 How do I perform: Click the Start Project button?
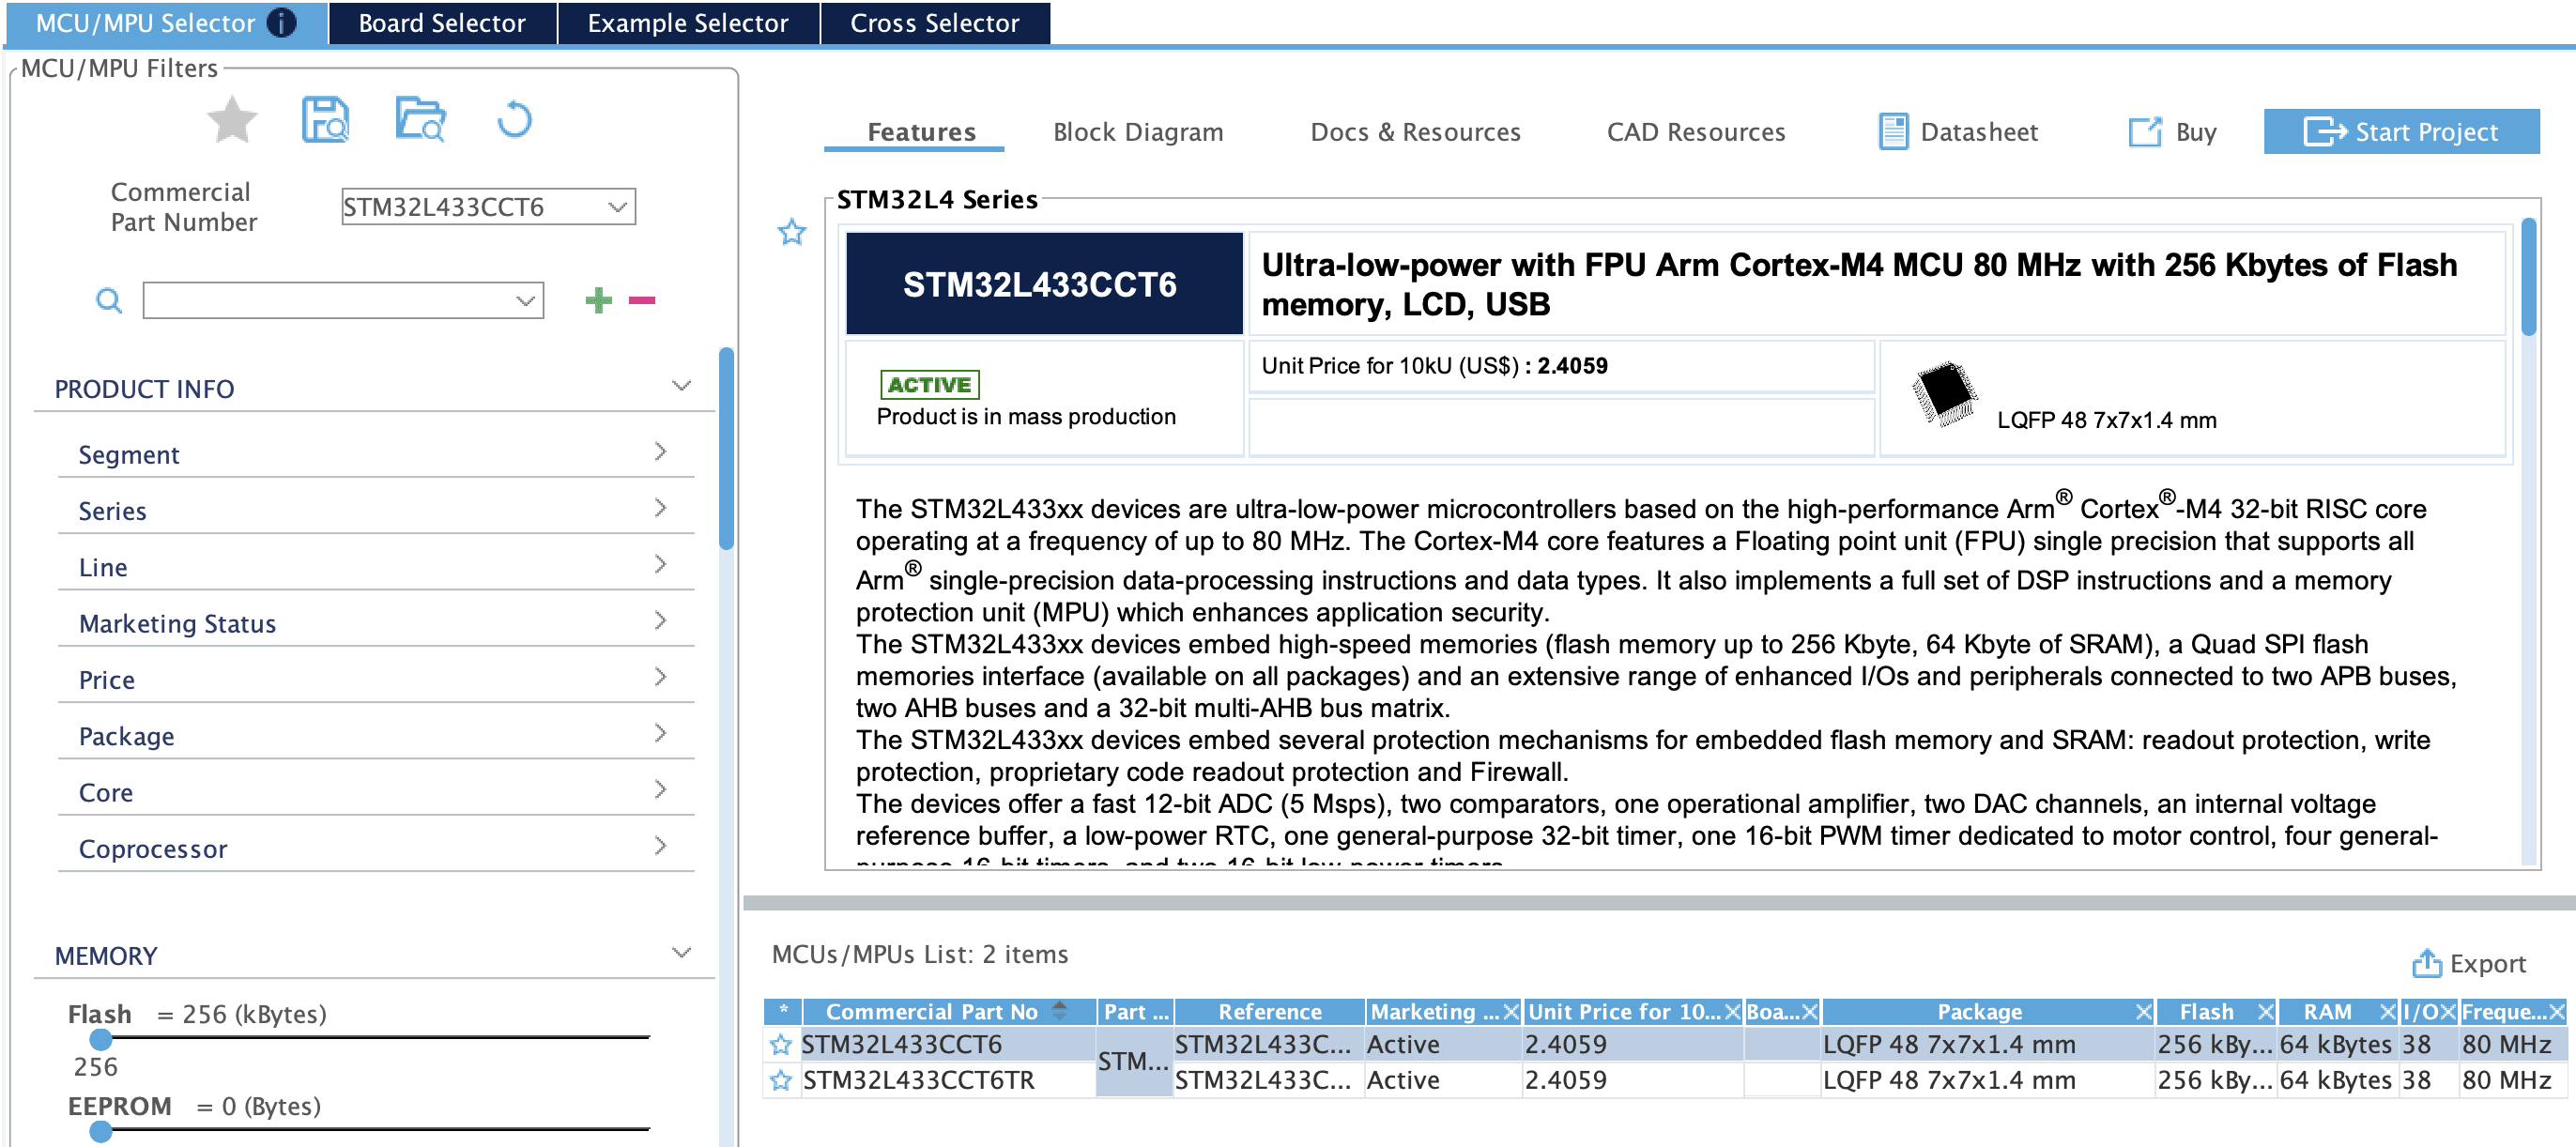coord(2401,132)
